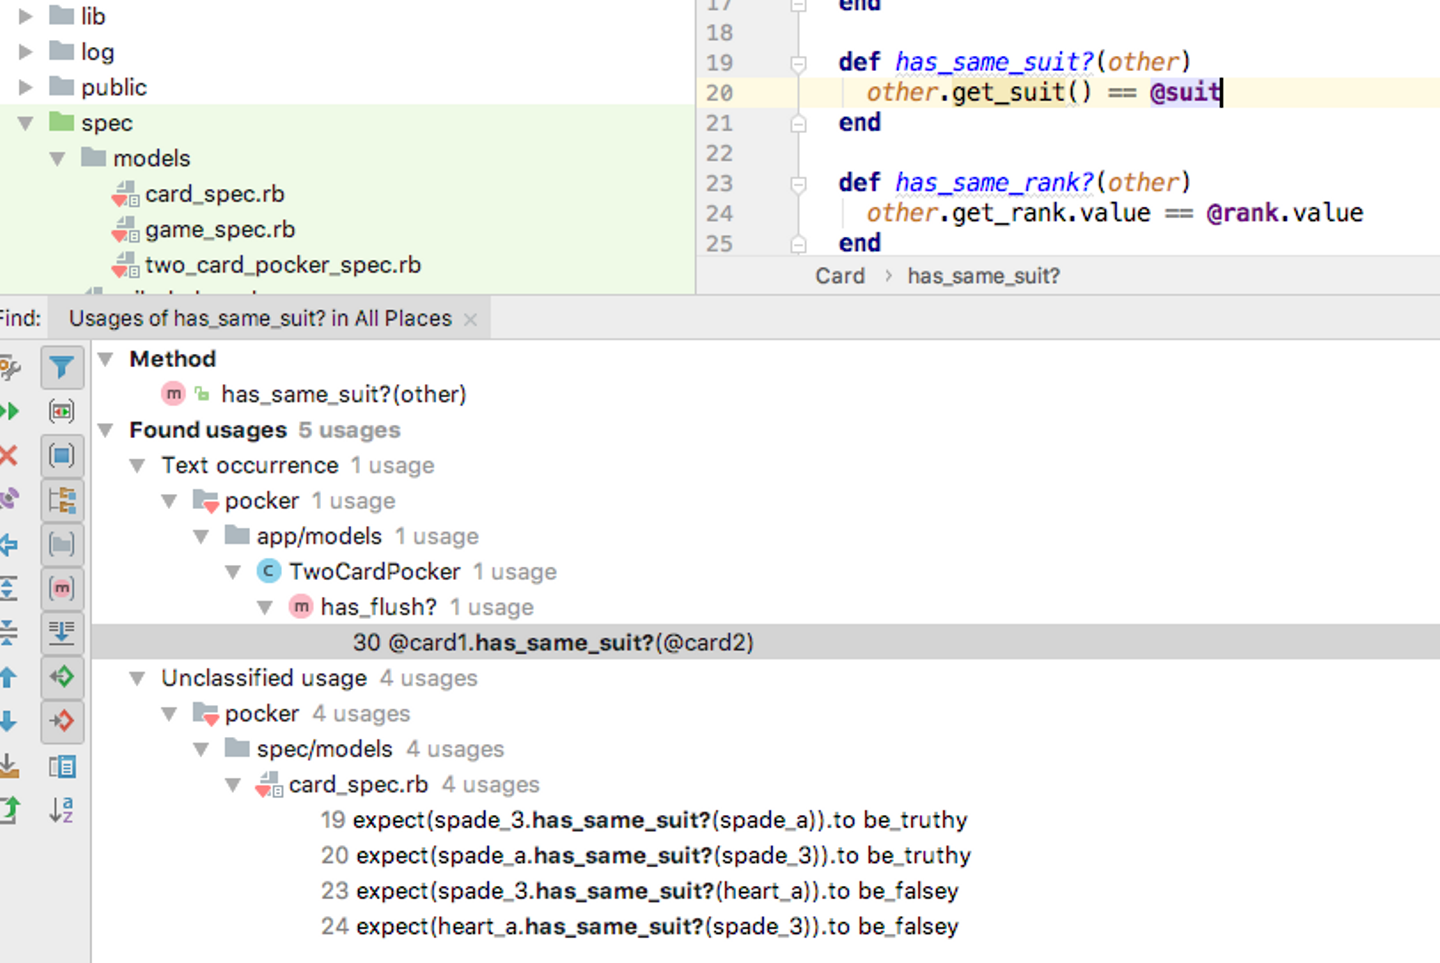
Task: Click the group by directory folder icon
Action: click(x=61, y=545)
